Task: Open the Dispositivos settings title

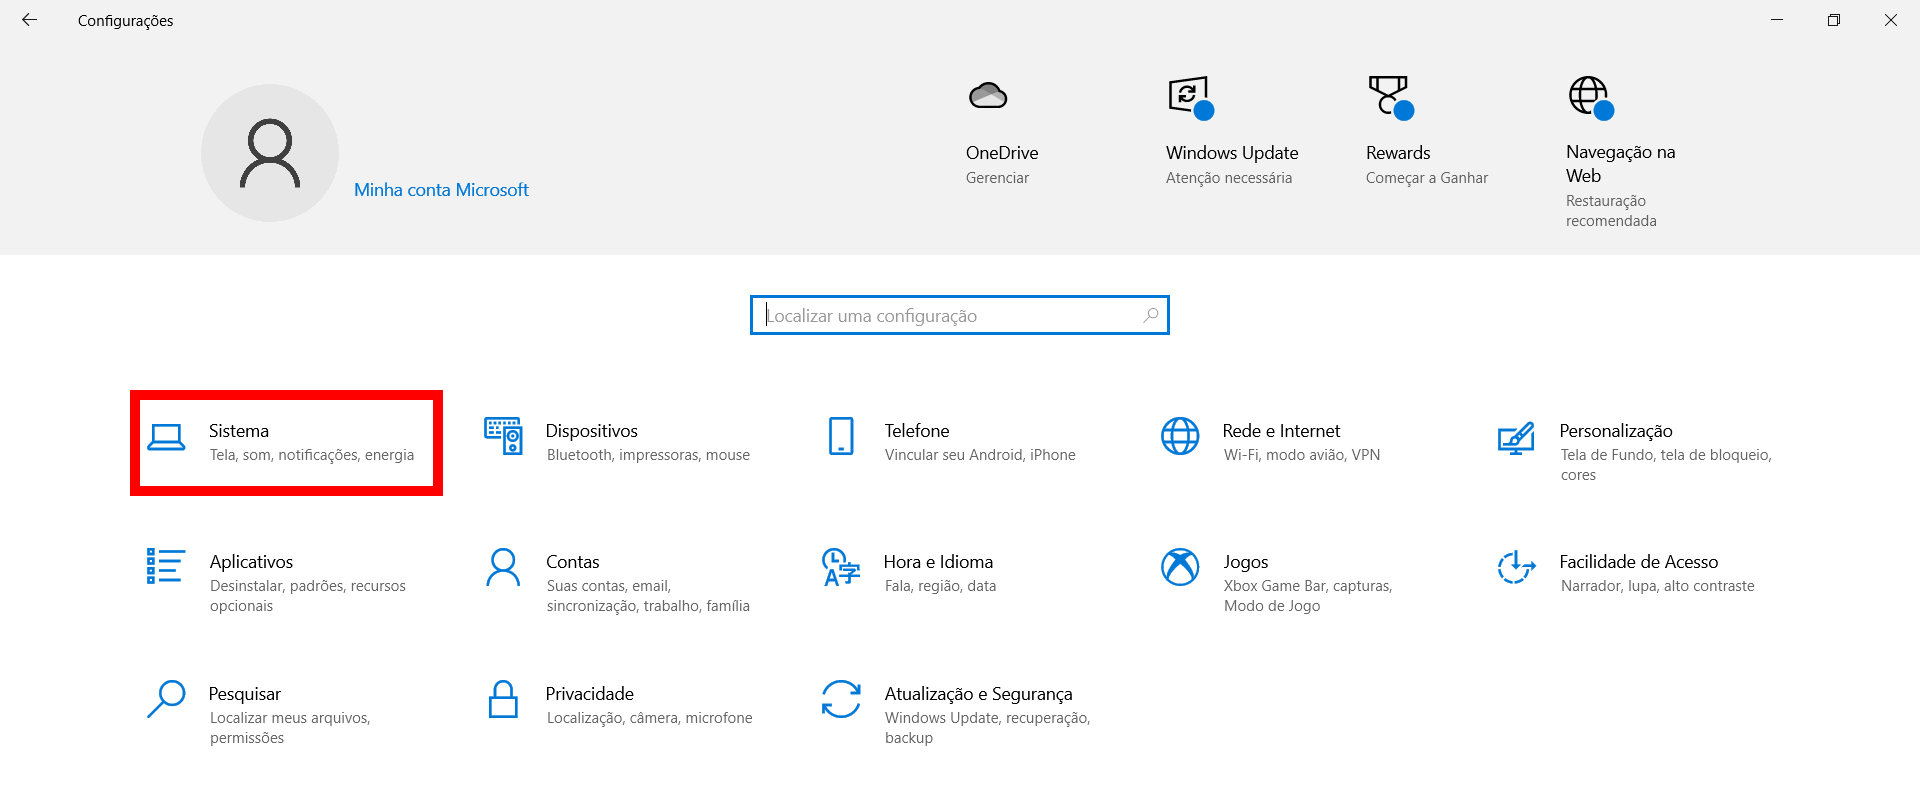Action: 592,431
